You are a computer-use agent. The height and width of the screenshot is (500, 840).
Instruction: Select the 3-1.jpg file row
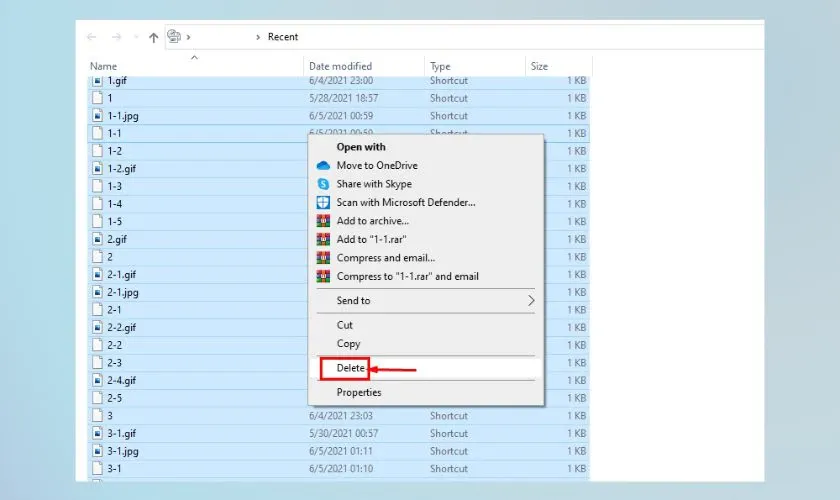point(123,451)
